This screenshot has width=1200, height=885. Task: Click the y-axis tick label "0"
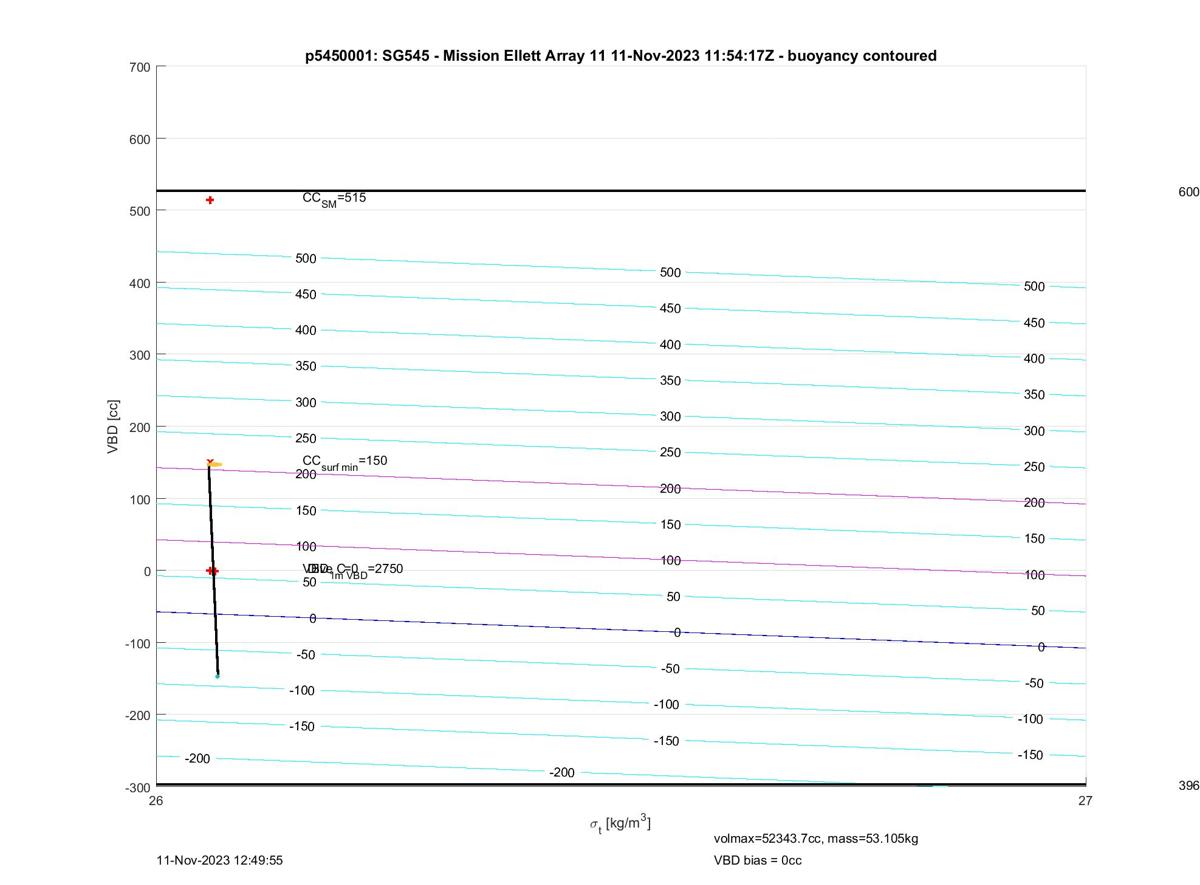(147, 571)
